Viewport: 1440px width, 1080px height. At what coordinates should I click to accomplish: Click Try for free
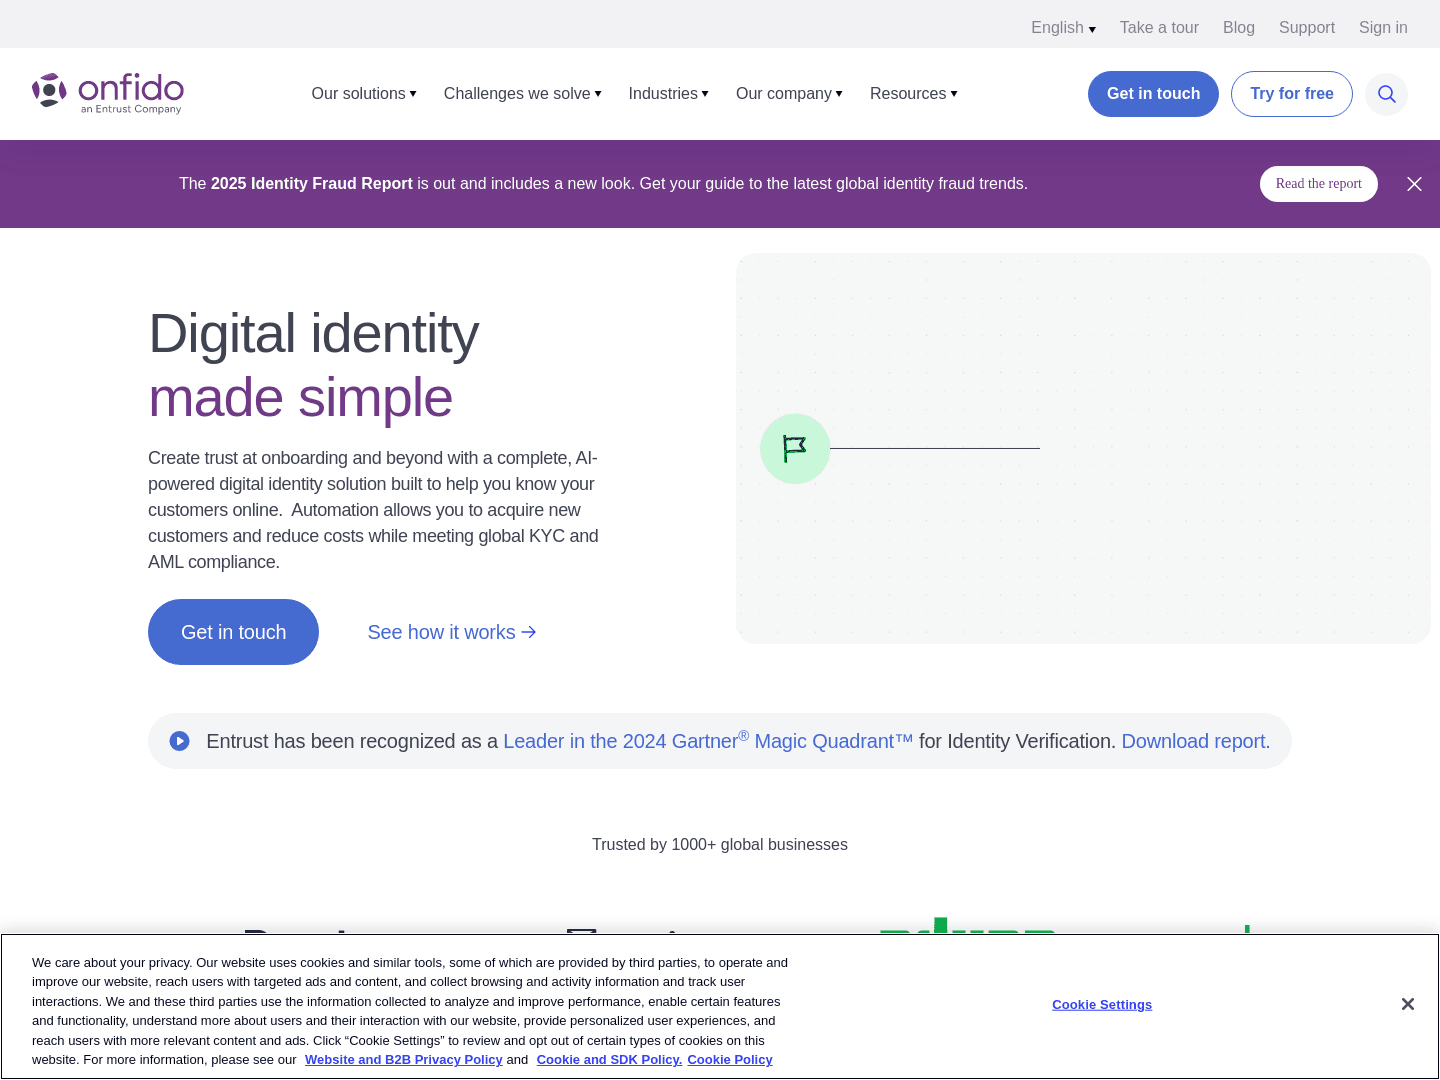[1291, 93]
